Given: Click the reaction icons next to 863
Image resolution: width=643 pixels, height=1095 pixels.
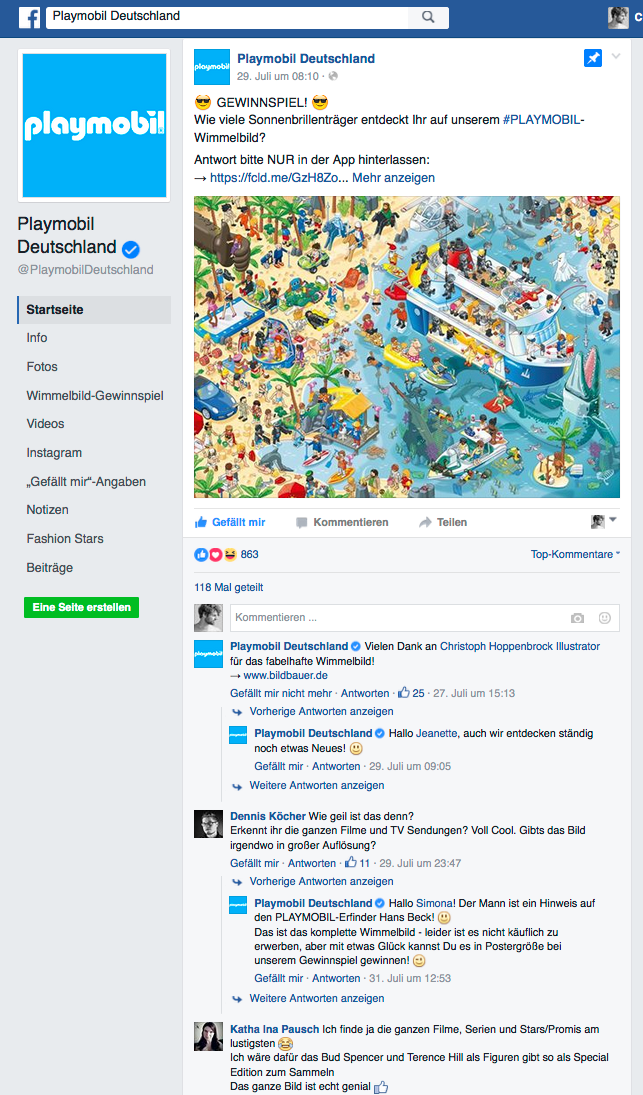Looking at the screenshot, I should click(x=215, y=554).
